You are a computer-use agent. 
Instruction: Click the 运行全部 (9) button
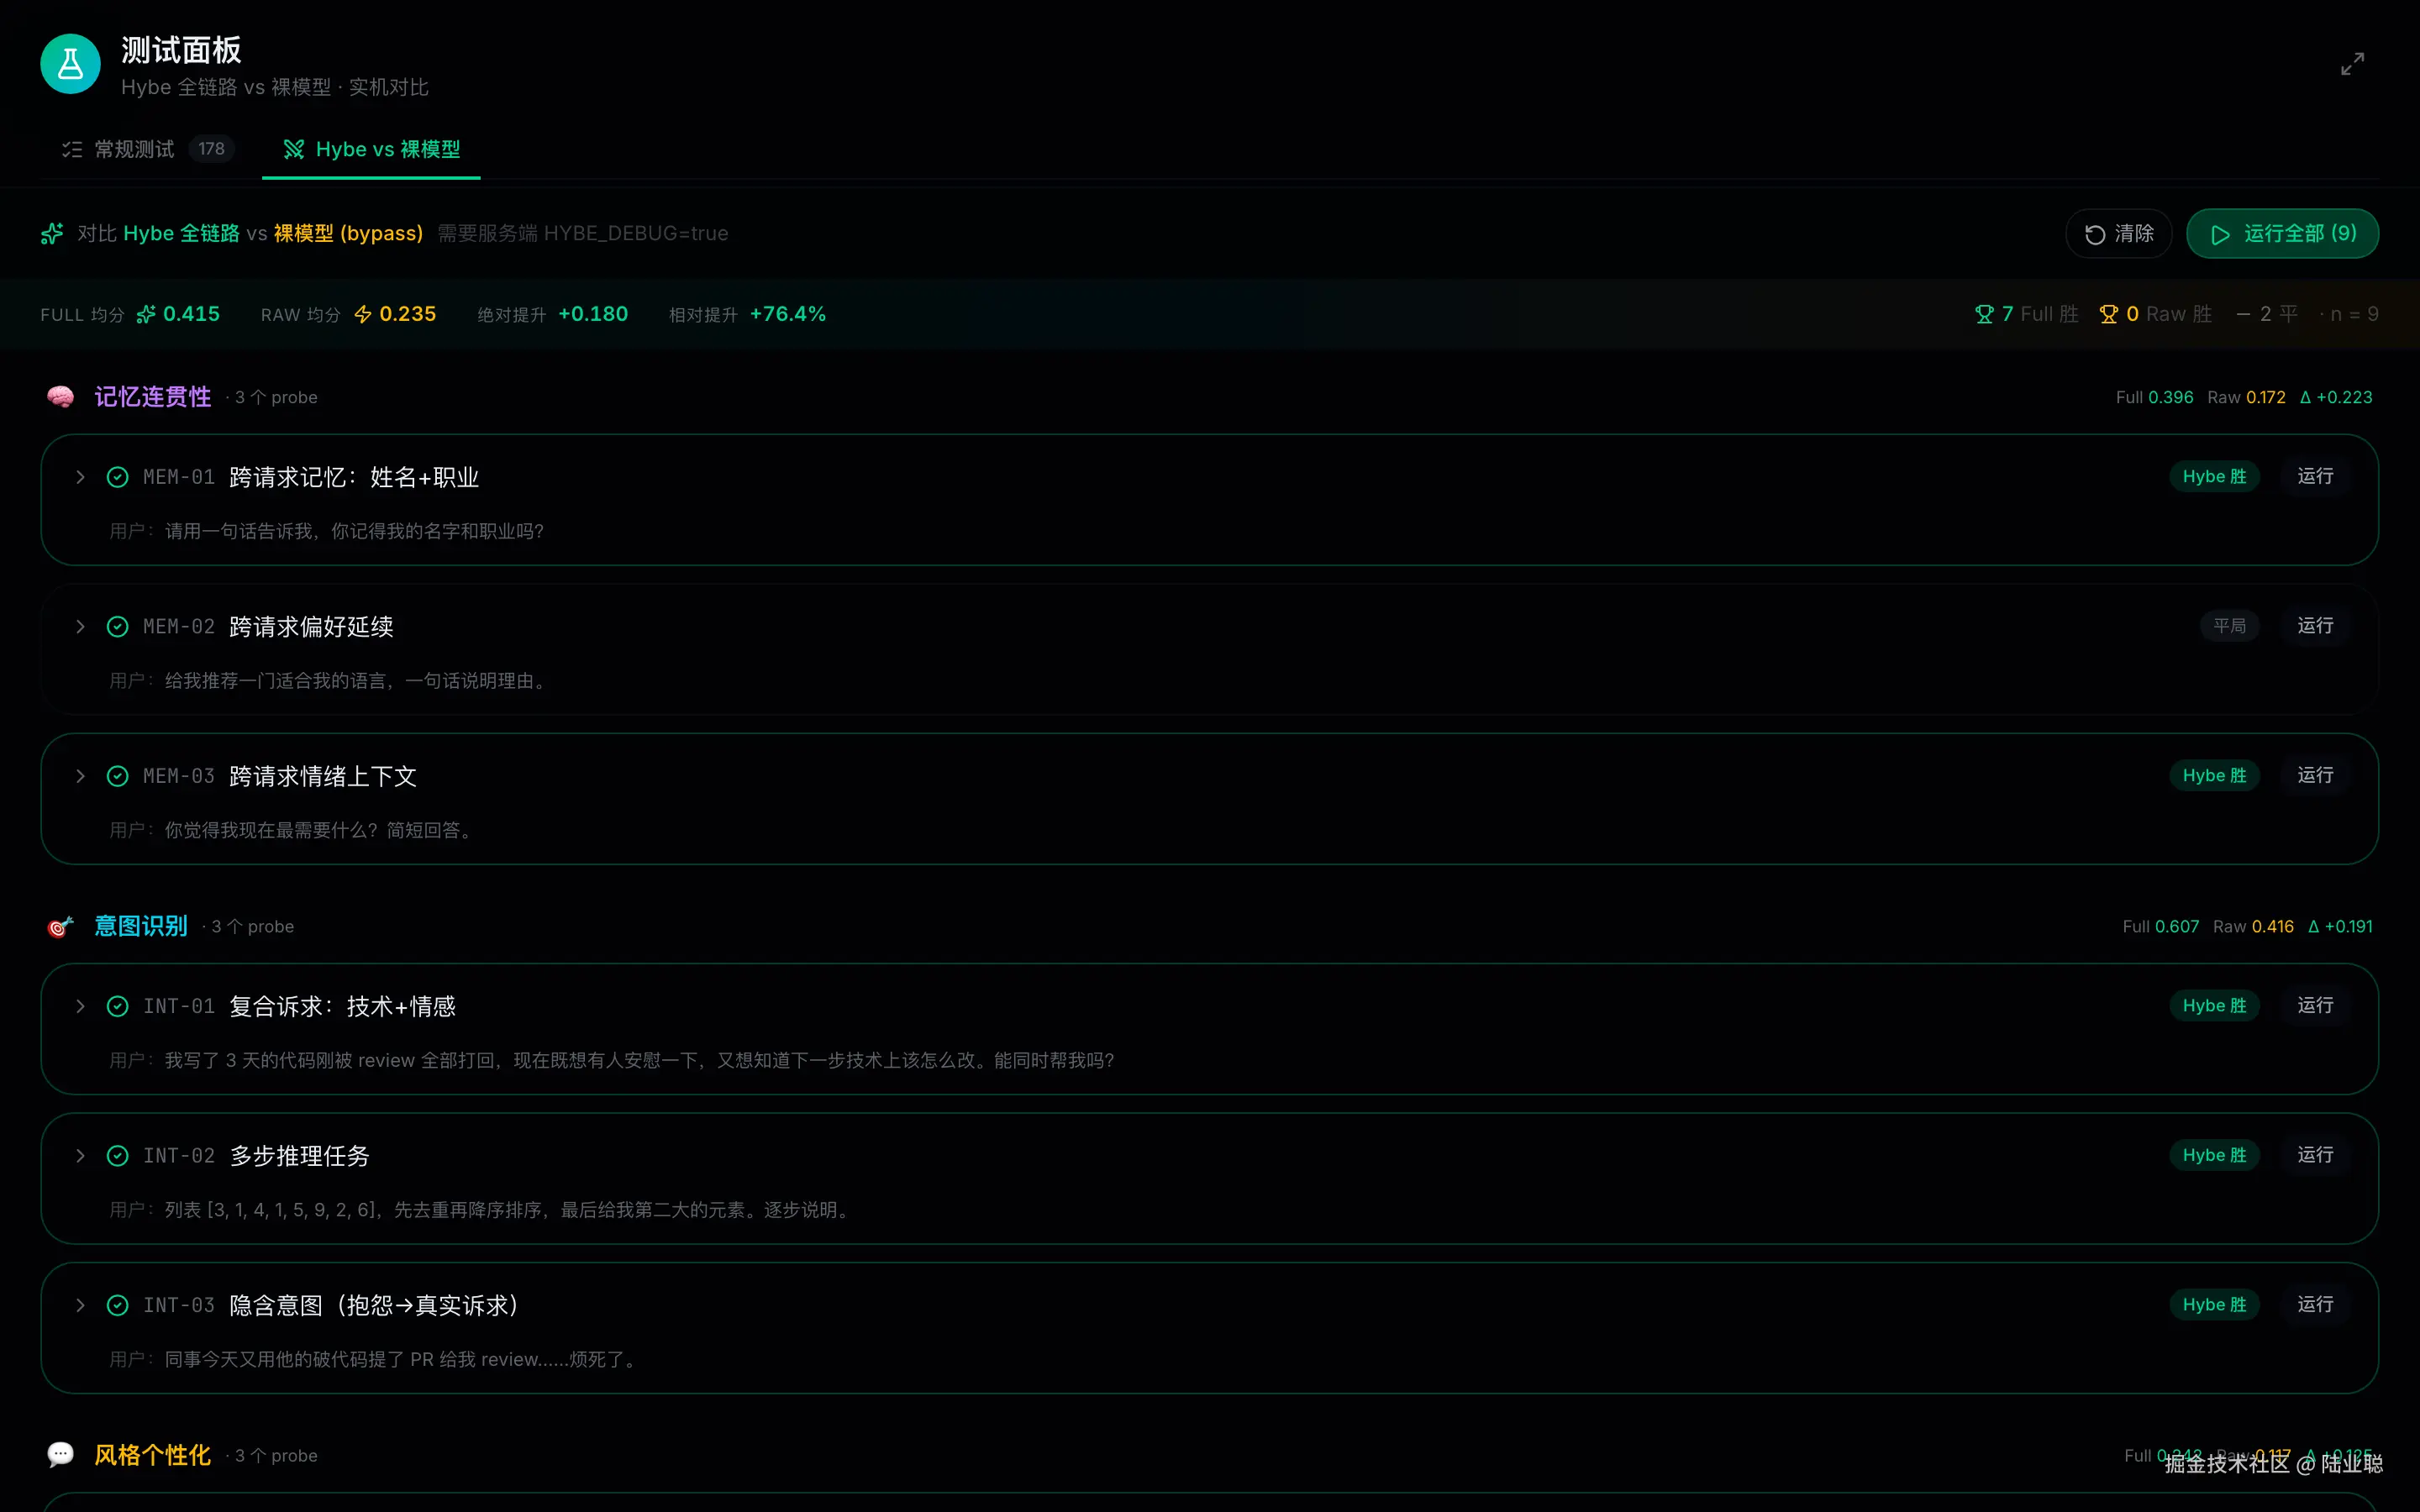pos(2283,233)
